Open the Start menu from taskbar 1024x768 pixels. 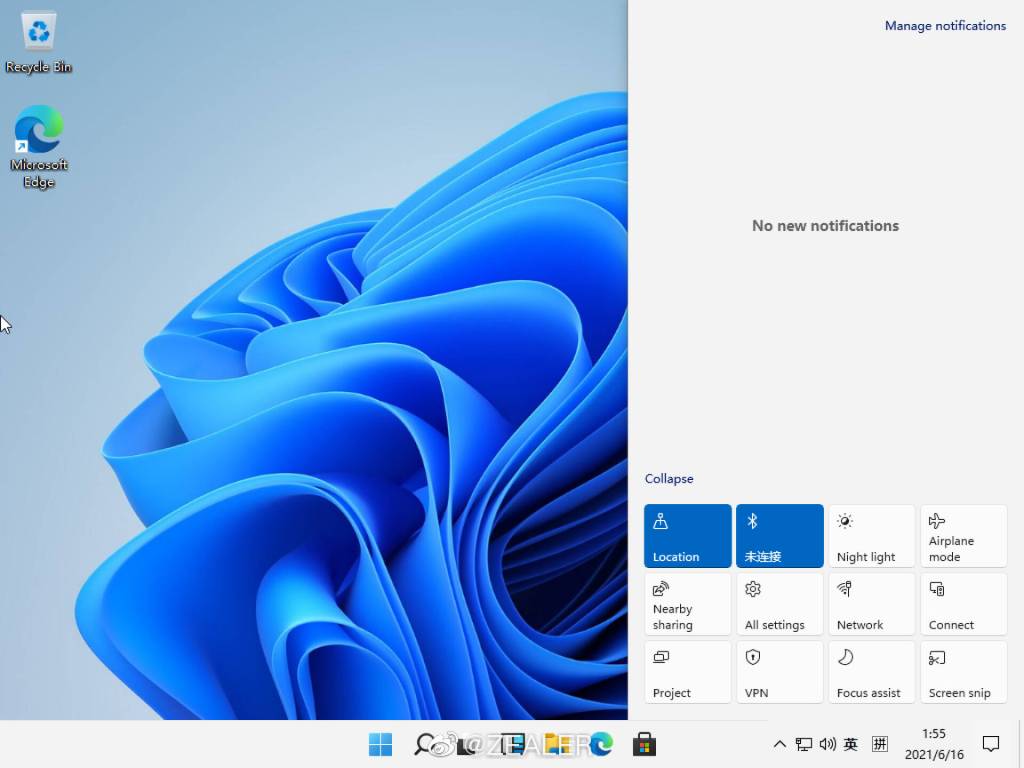point(380,744)
